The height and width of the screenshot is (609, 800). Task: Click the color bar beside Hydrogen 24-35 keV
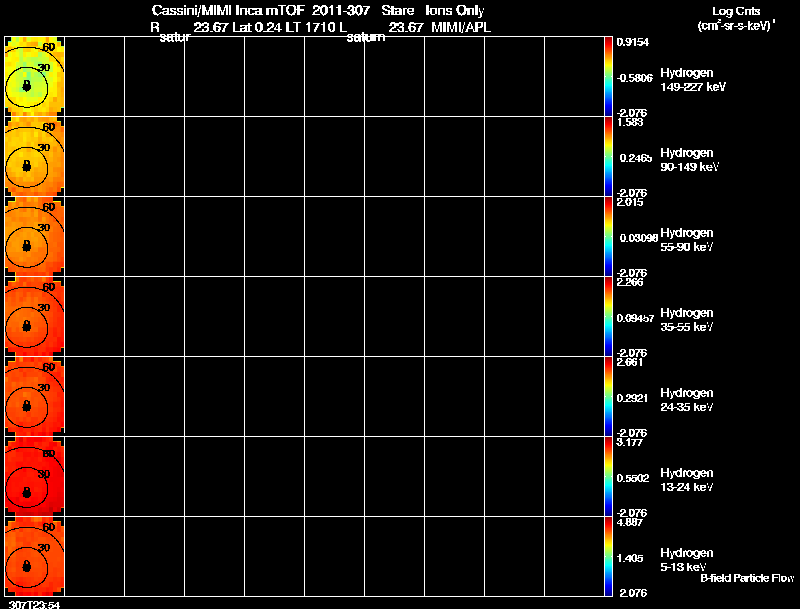tap(608, 397)
